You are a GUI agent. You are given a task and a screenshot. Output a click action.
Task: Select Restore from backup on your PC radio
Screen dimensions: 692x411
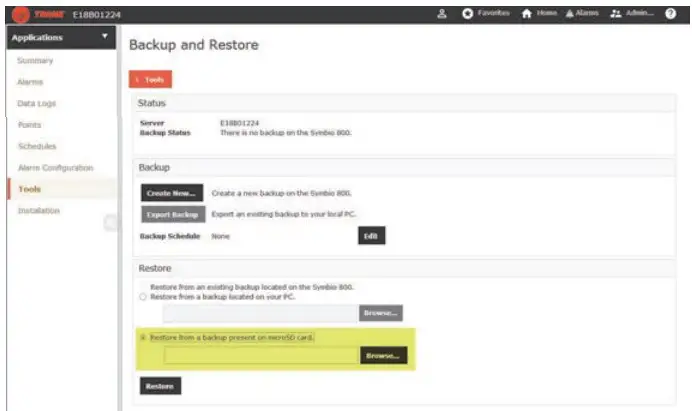click(x=143, y=297)
